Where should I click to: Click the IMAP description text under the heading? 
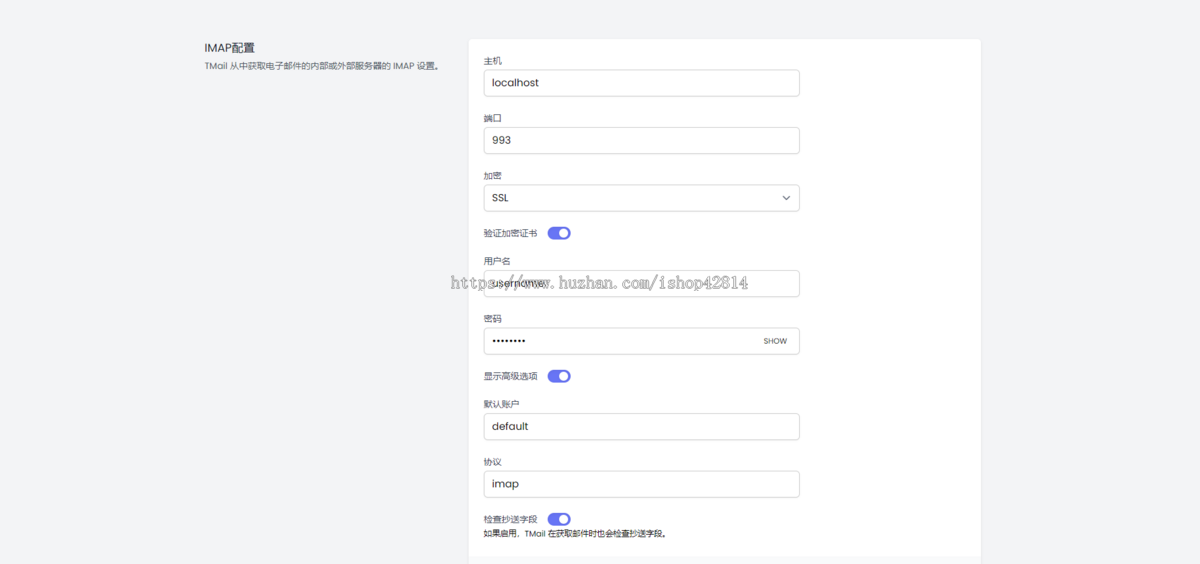[322, 66]
